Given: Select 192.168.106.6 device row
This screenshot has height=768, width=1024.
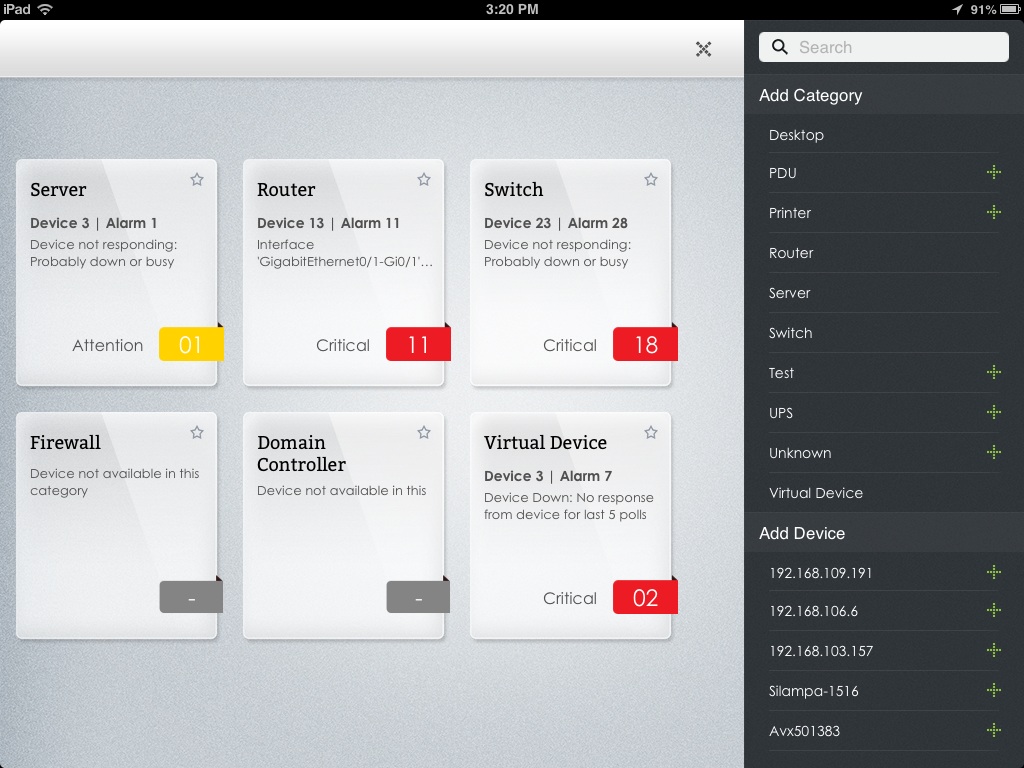Looking at the screenshot, I should click(884, 611).
